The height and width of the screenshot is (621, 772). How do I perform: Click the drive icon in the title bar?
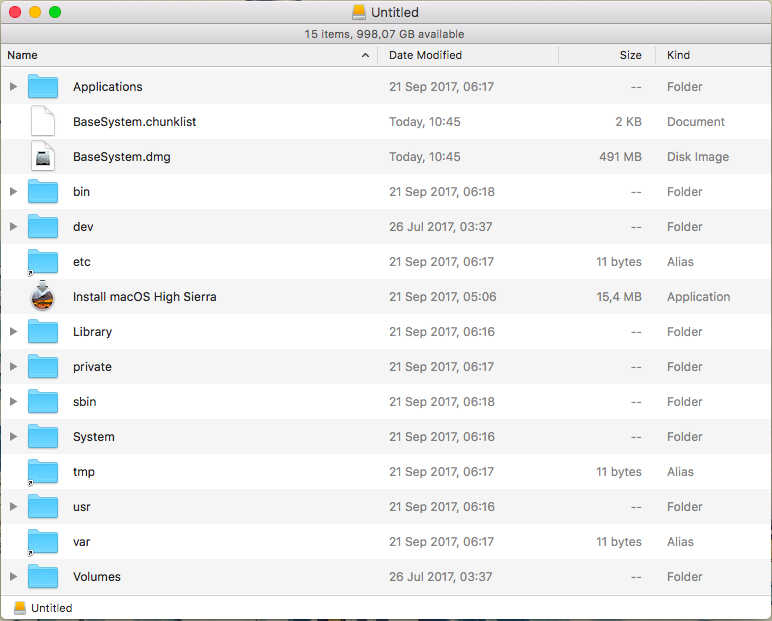[x=359, y=12]
